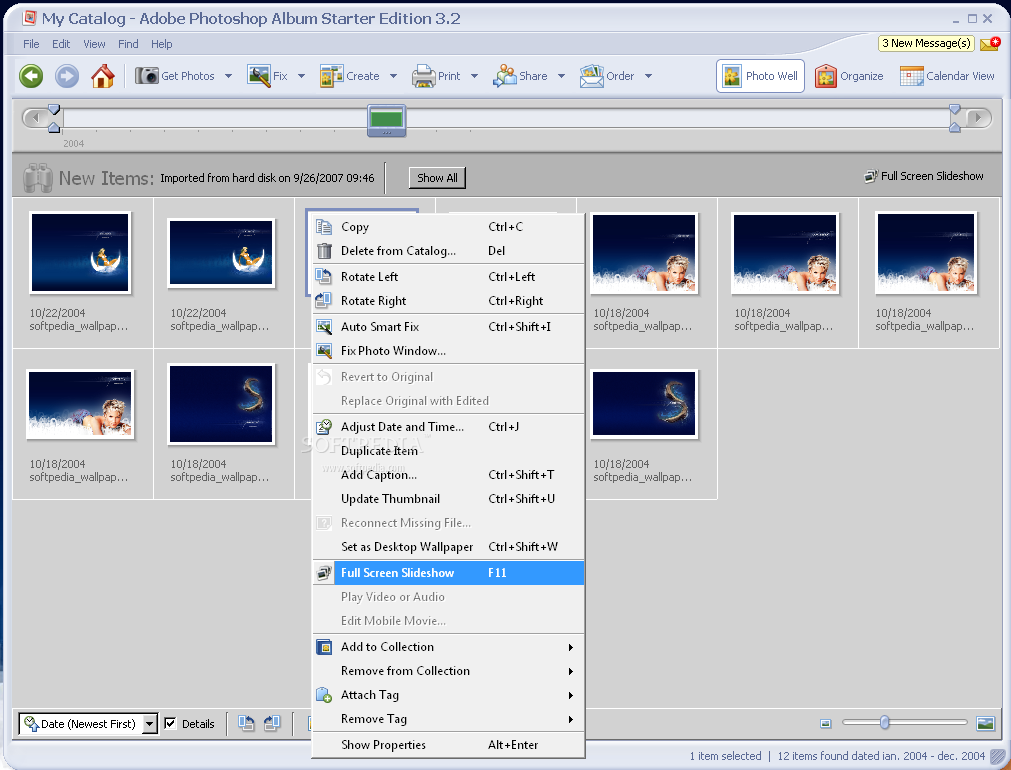Click timeline scroll left arrow
The height and width of the screenshot is (770, 1011).
[x=35, y=117]
